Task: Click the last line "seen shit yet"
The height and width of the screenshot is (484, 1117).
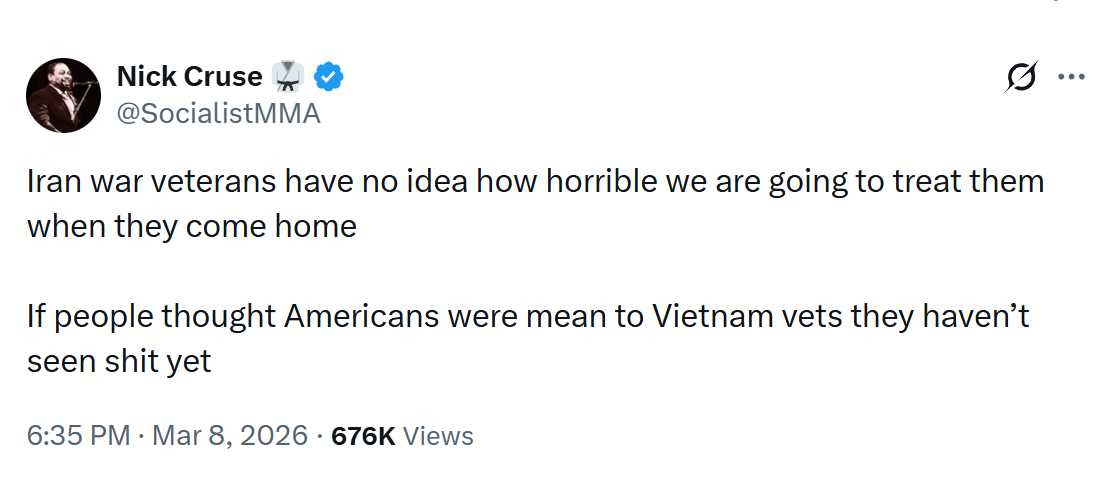Action: coord(119,360)
